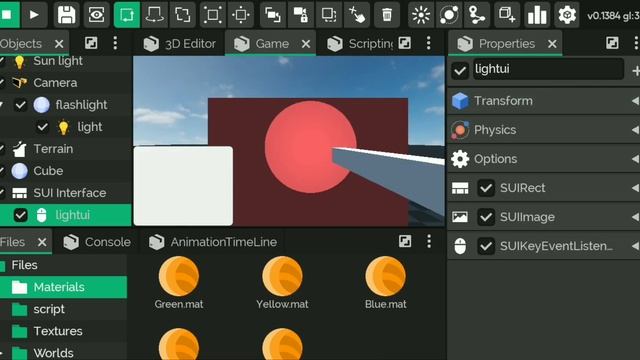Open the Game panel three-dot menu
The height and width of the screenshot is (360, 640).
[429, 43]
